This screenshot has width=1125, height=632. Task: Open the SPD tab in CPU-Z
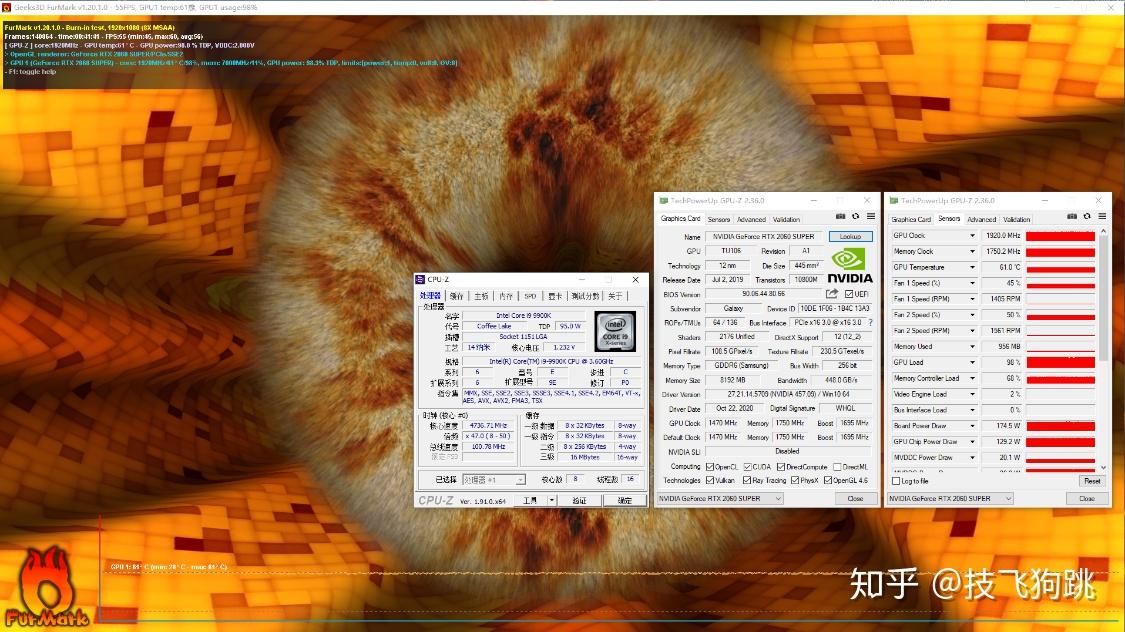coord(530,296)
